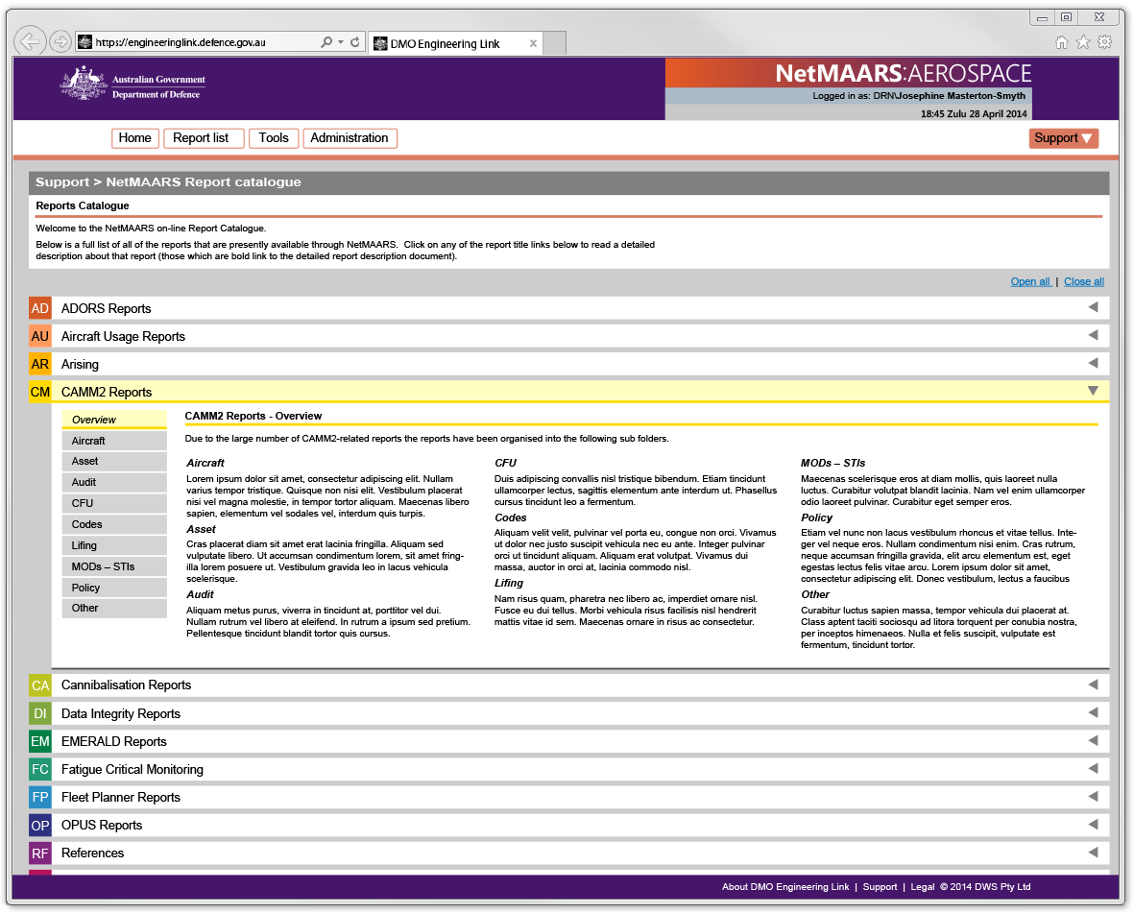Viewport: 1134px width, 914px height.
Task: Click the browser forward arrow button
Action: (x=61, y=42)
